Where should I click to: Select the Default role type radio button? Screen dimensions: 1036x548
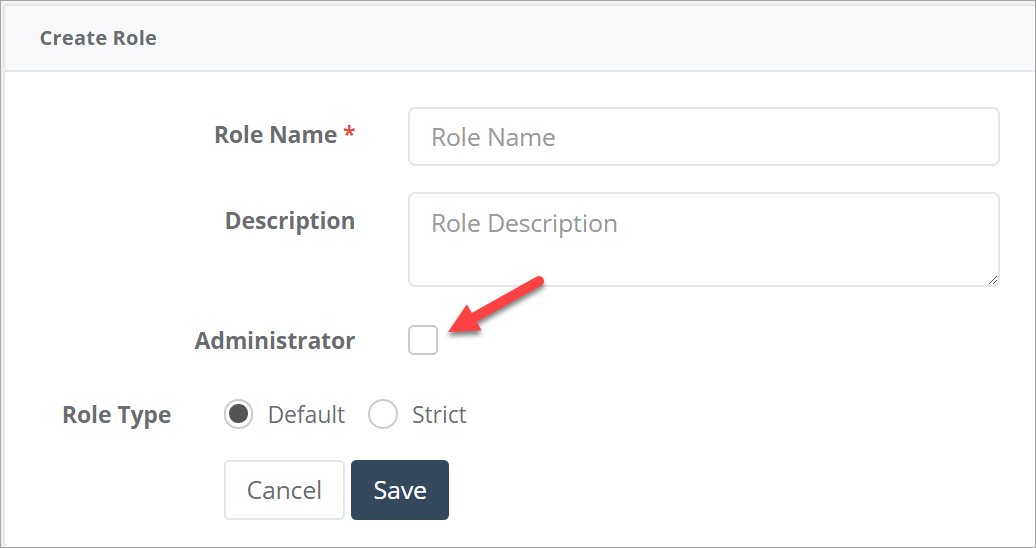(x=239, y=414)
